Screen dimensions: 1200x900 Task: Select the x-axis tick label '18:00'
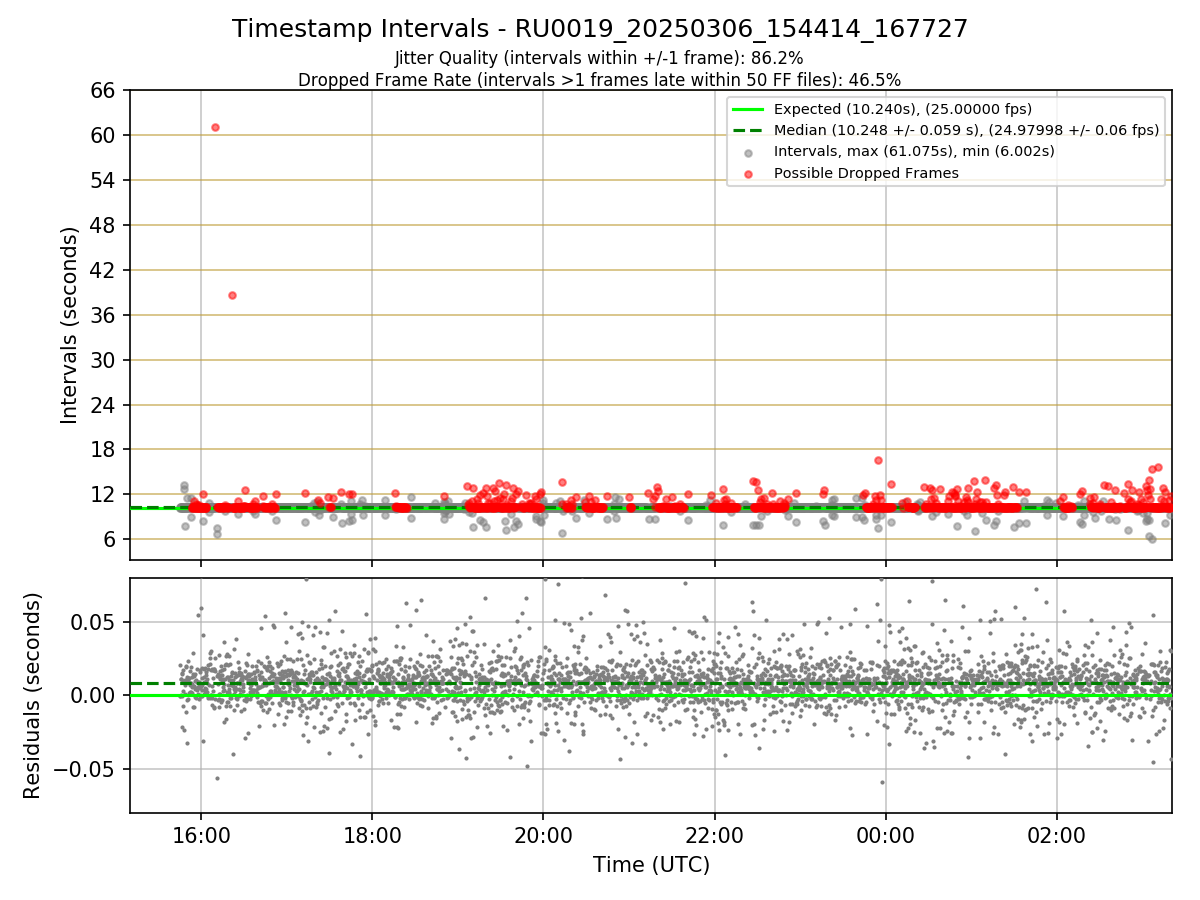[372, 834]
